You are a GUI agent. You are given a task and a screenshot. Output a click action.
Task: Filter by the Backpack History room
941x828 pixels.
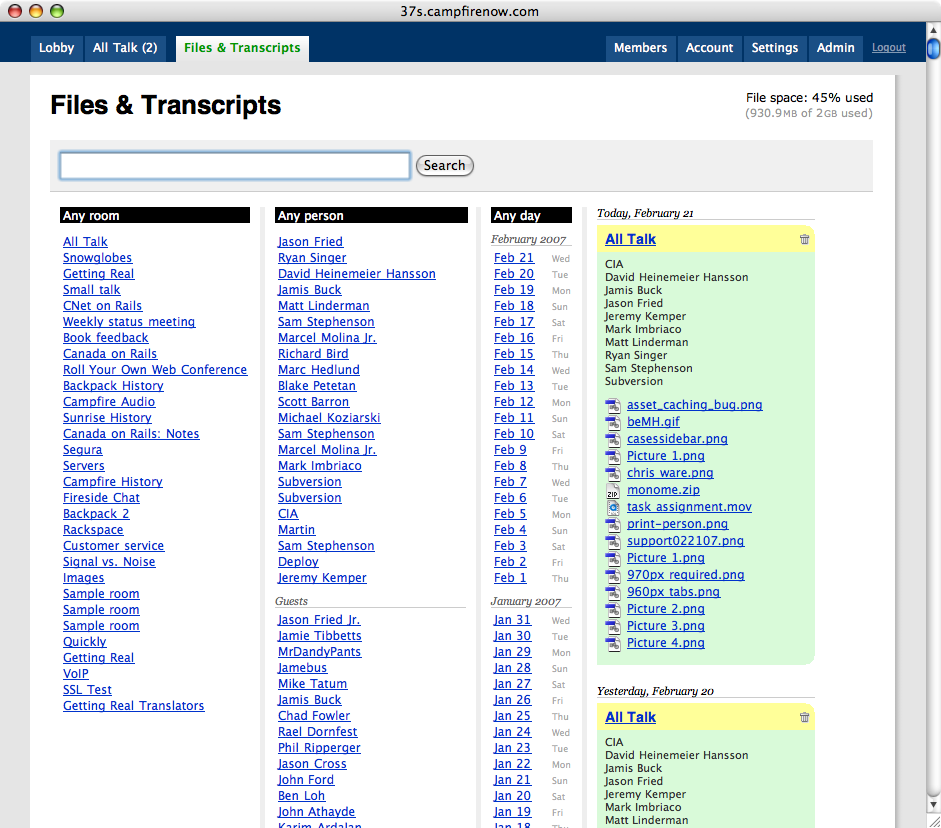113,386
